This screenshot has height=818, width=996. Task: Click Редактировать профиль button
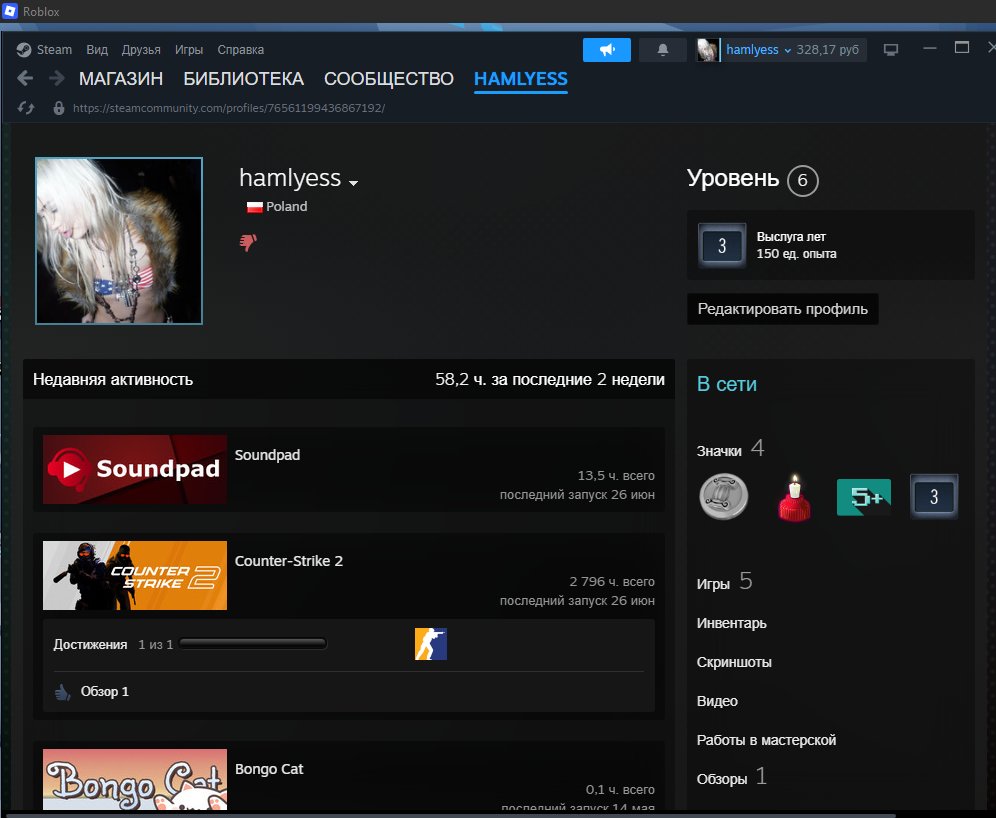(x=783, y=309)
